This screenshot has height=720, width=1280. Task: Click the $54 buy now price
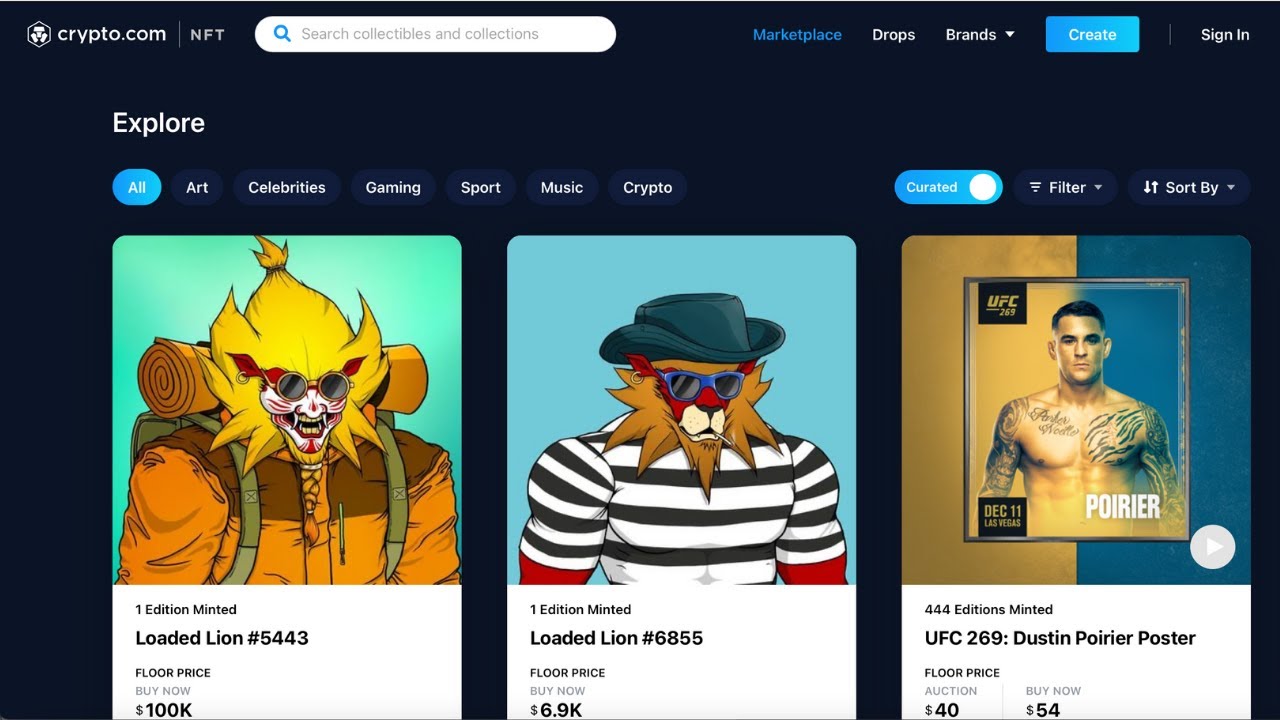1043,710
